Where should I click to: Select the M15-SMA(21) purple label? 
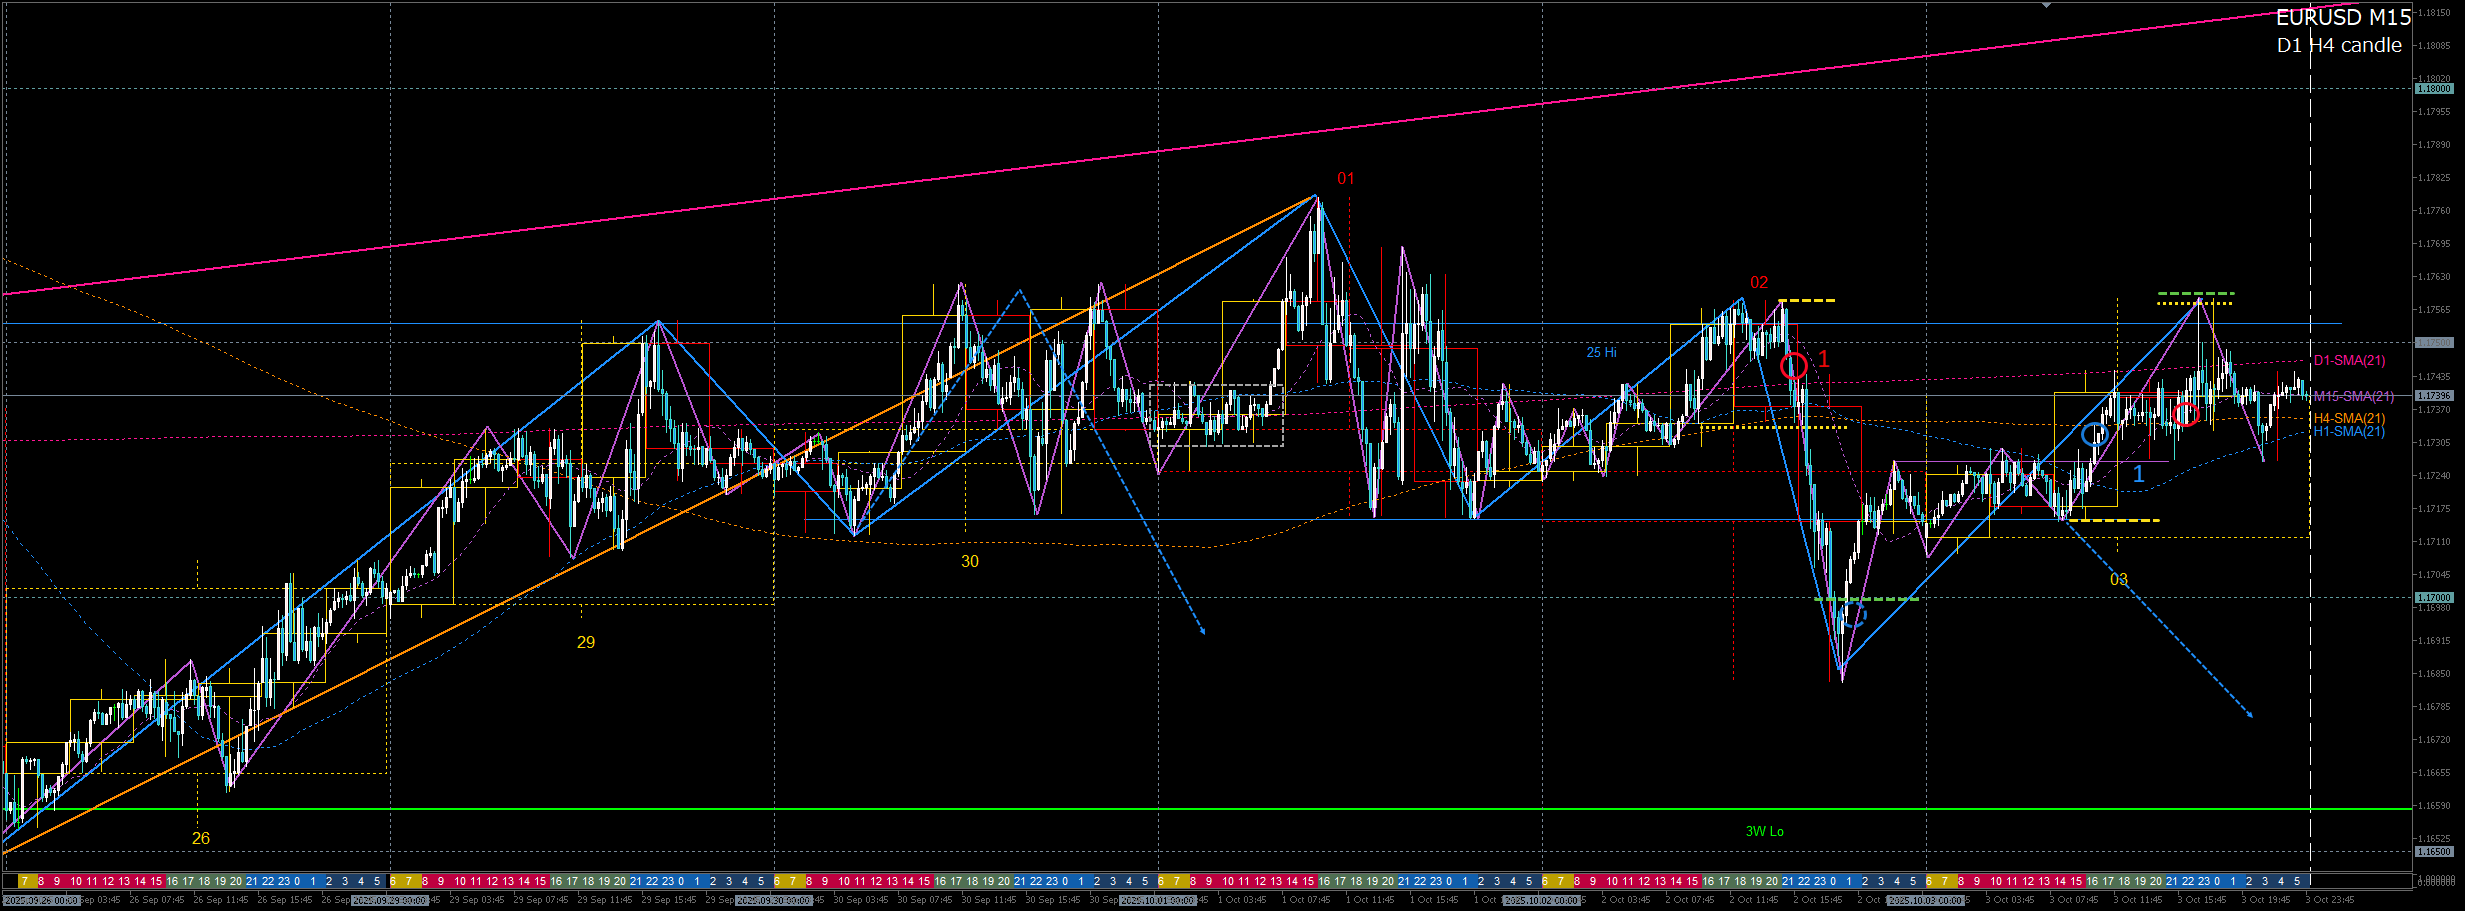[x=2353, y=396]
